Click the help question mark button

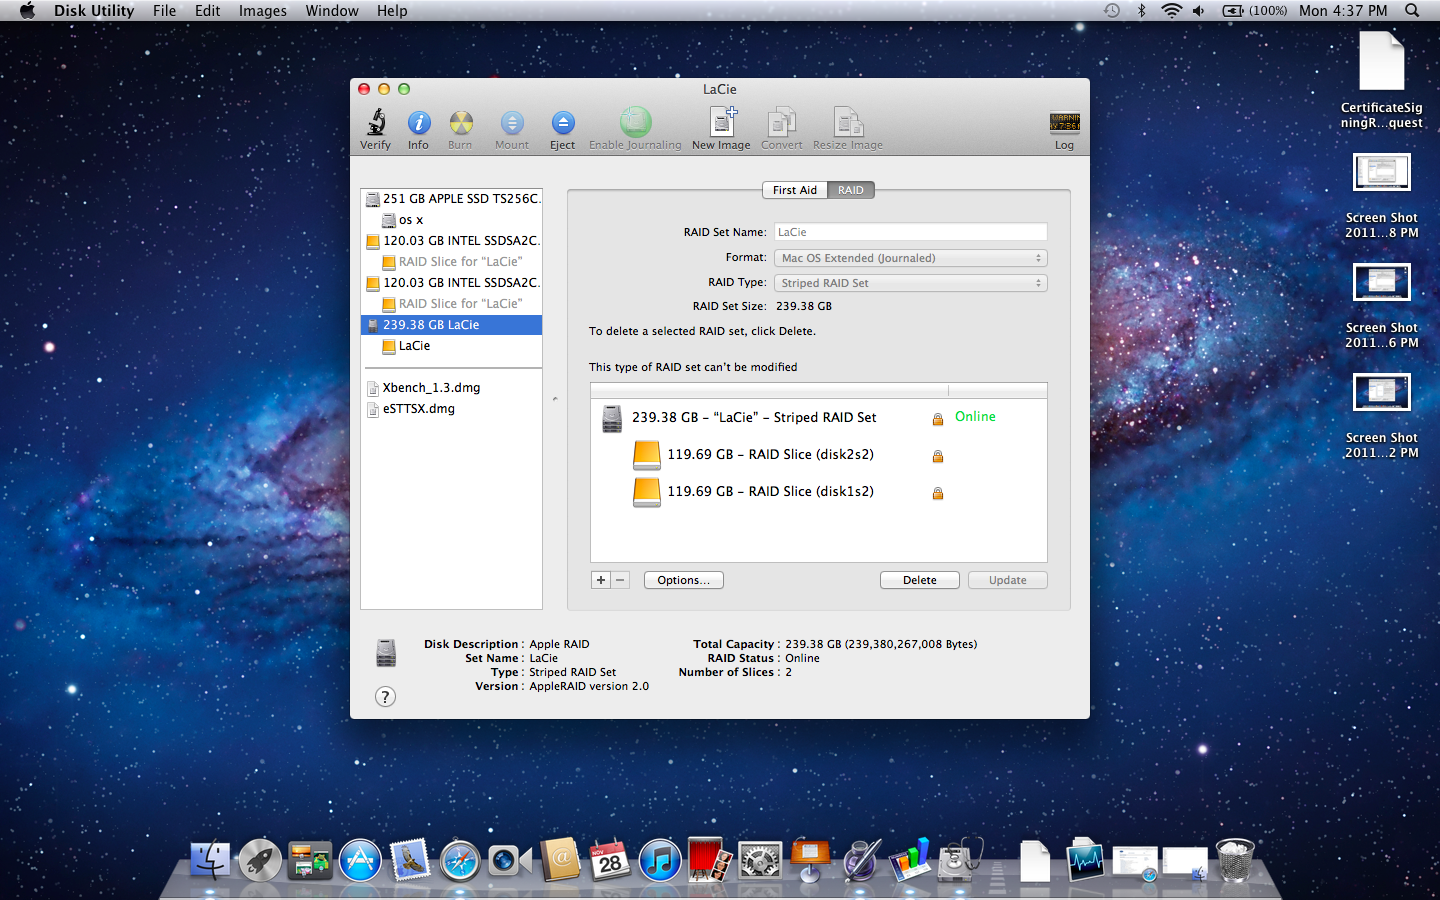click(385, 697)
